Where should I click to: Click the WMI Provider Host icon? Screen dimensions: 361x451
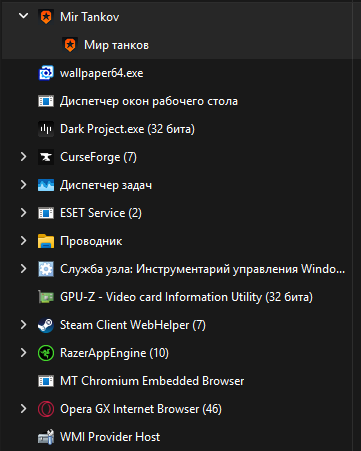click(x=46, y=437)
